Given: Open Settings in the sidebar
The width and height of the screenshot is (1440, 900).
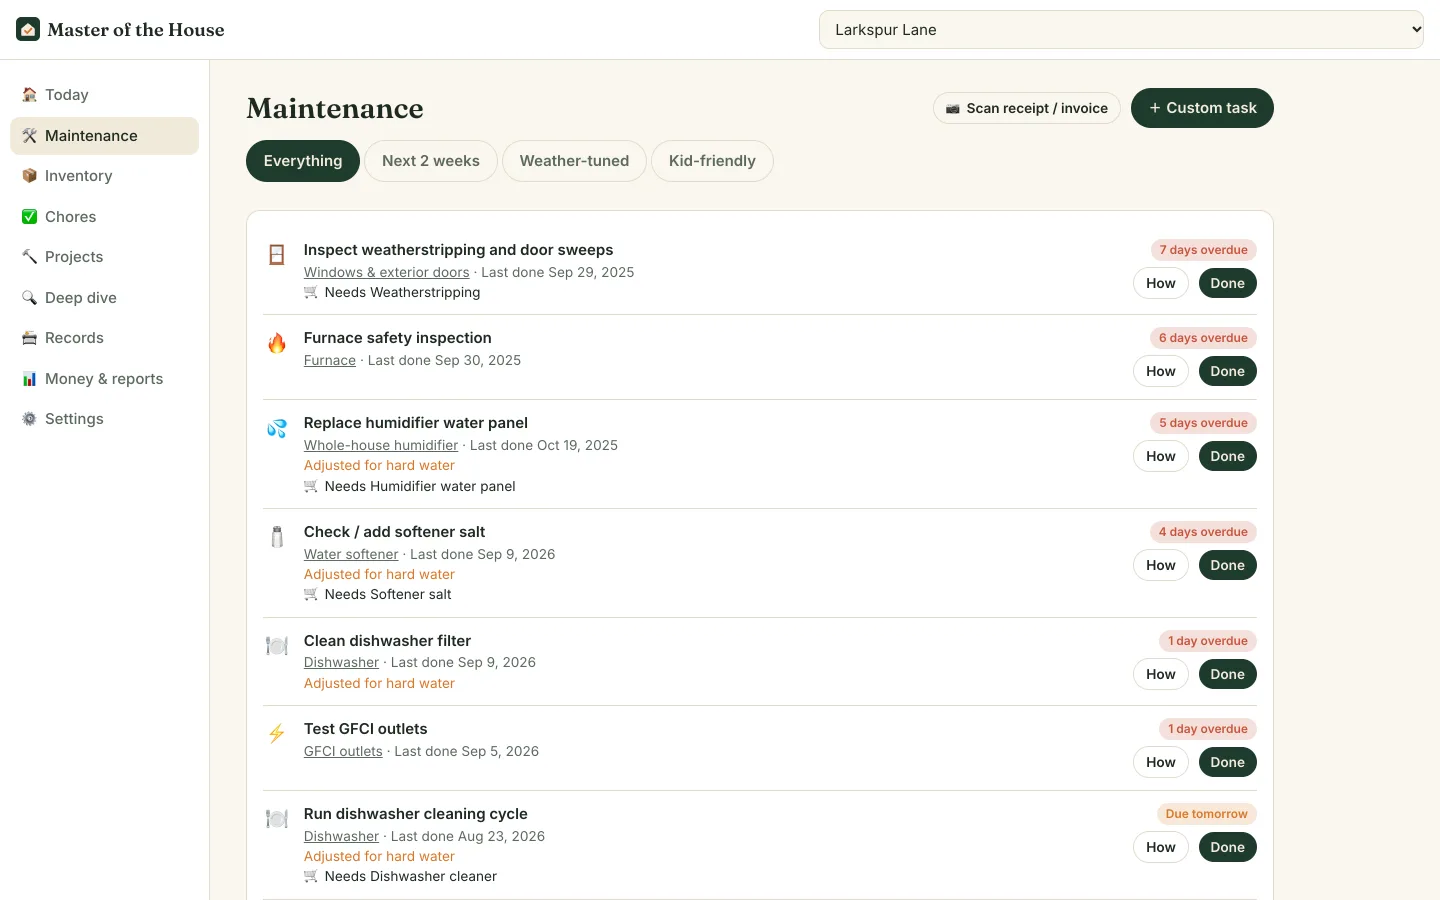Looking at the screenshot, I should pyautogui.click(x=104, y=419).
